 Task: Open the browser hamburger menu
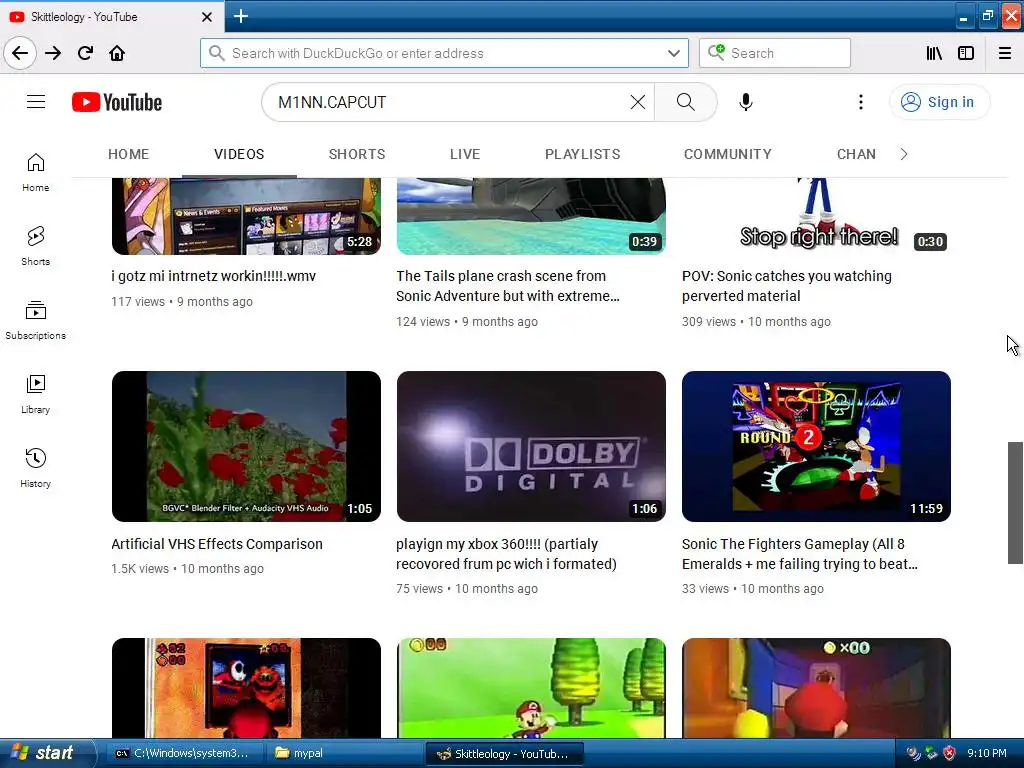click(x=1005, y=53)
